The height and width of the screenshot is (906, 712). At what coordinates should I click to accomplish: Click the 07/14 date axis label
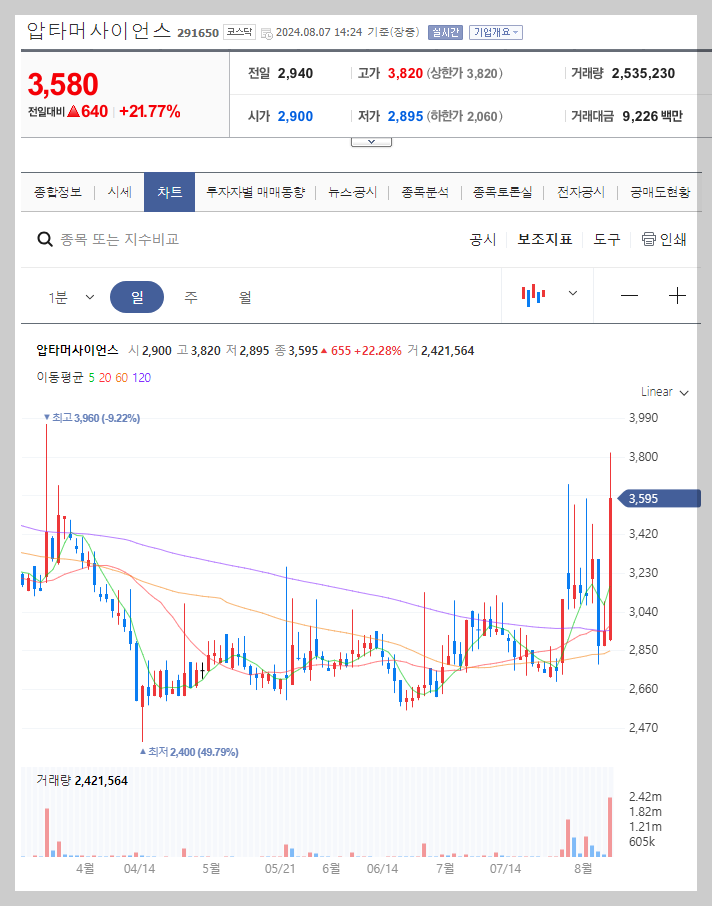coord(505,868)
